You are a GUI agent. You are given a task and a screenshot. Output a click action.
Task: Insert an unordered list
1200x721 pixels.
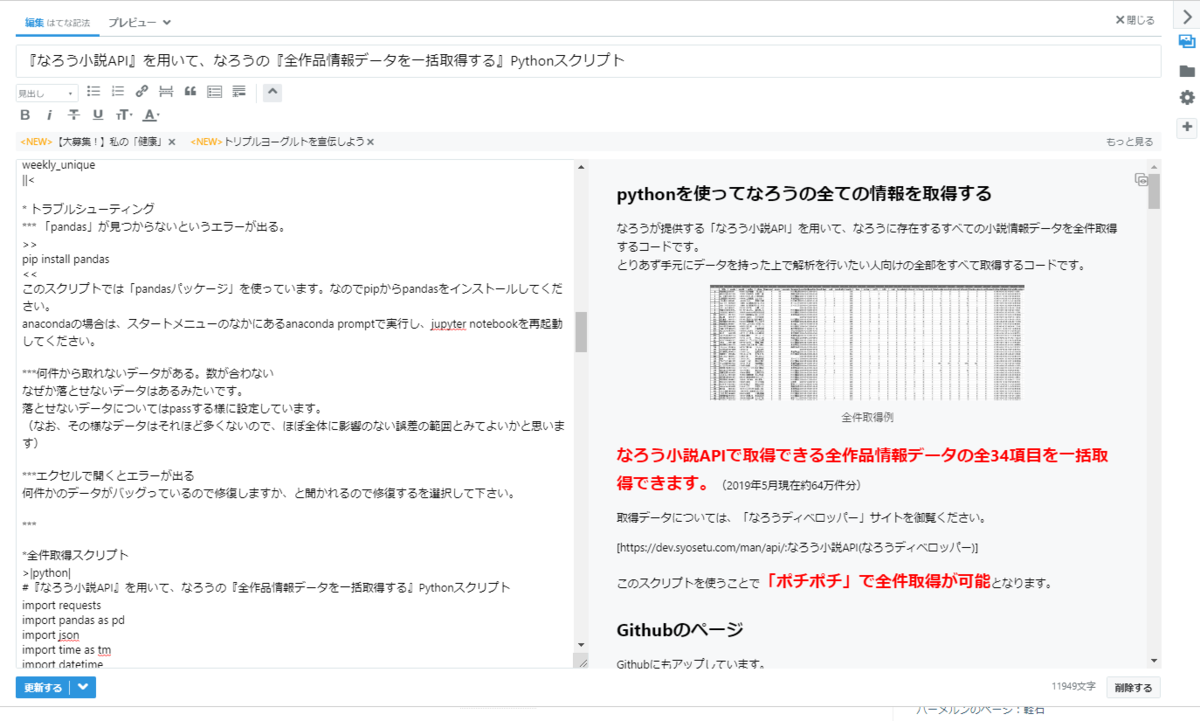[x=93, y=91]
